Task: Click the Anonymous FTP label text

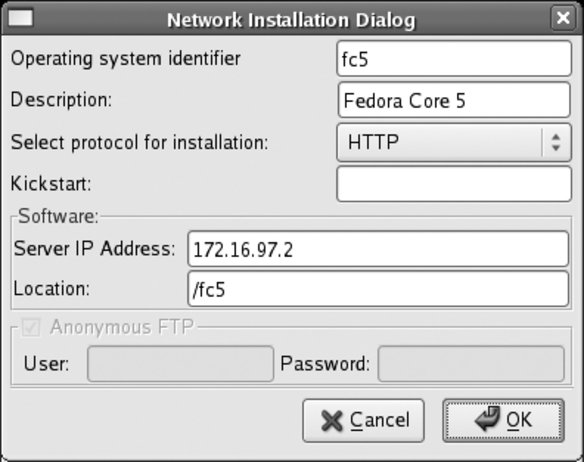Action: [122, 327]
